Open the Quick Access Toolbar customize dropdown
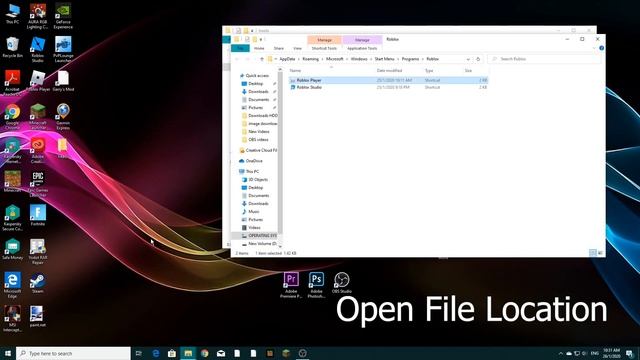 [x=261, y=40]
